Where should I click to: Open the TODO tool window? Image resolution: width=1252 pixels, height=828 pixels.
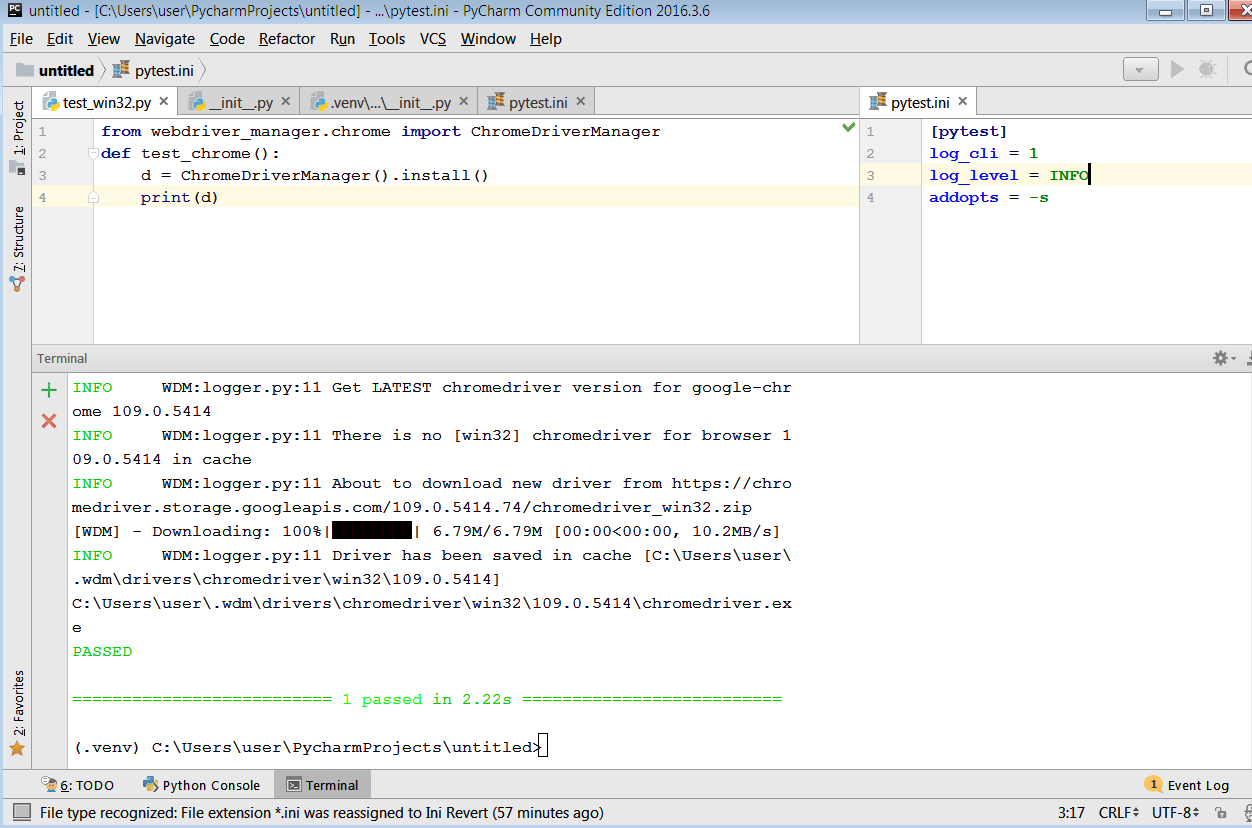pyautogui.click(x=78, y=785)
